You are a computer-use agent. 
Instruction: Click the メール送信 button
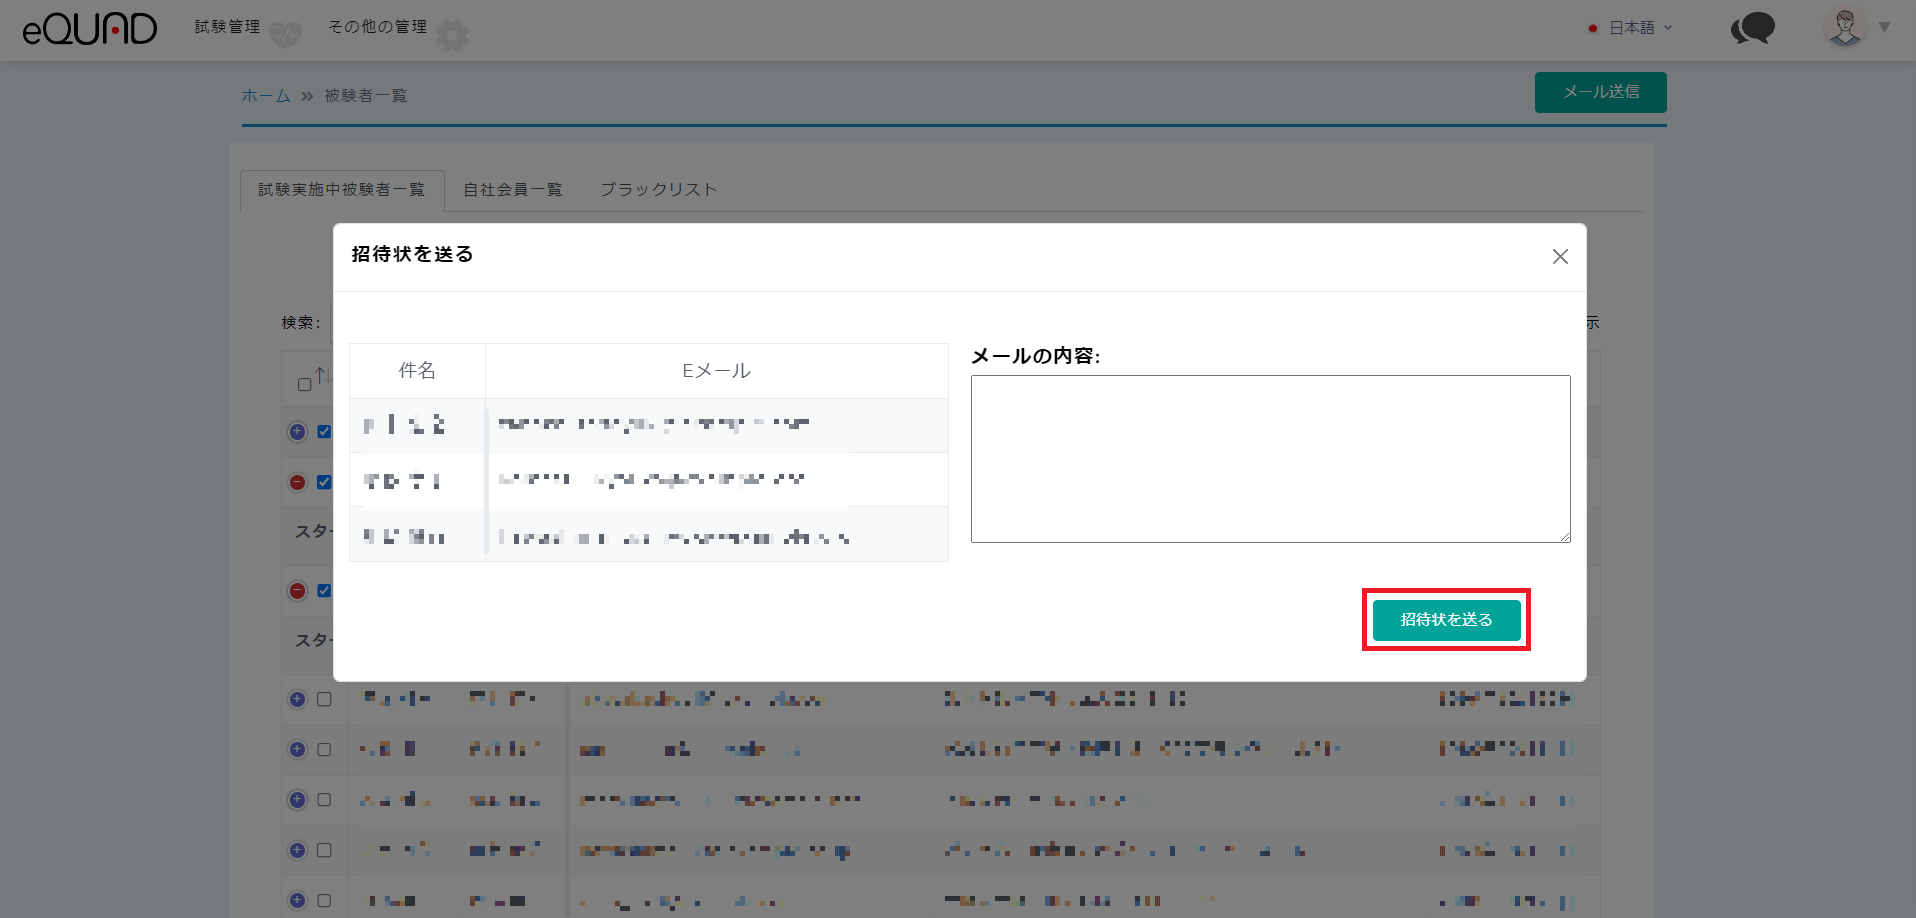1600,92
